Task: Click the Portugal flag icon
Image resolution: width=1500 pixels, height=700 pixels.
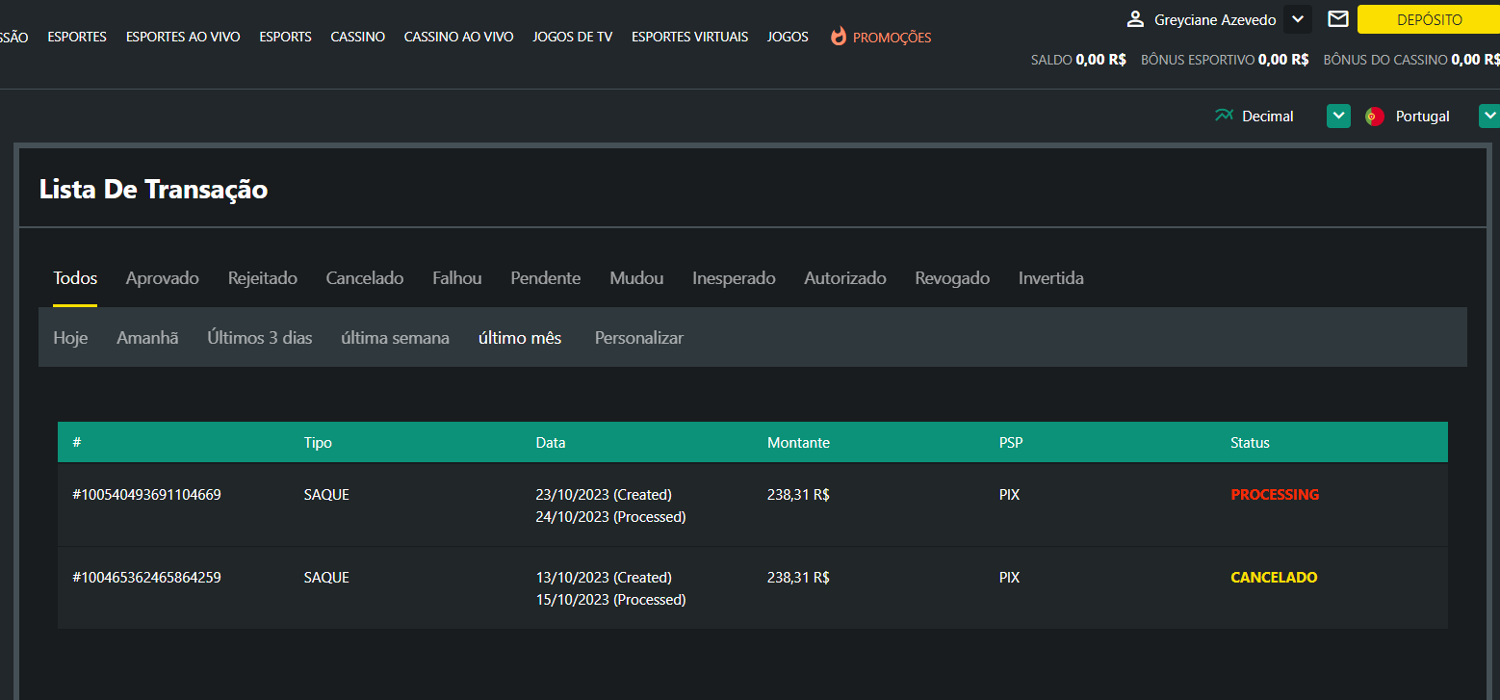Action: coord(1374,116)
